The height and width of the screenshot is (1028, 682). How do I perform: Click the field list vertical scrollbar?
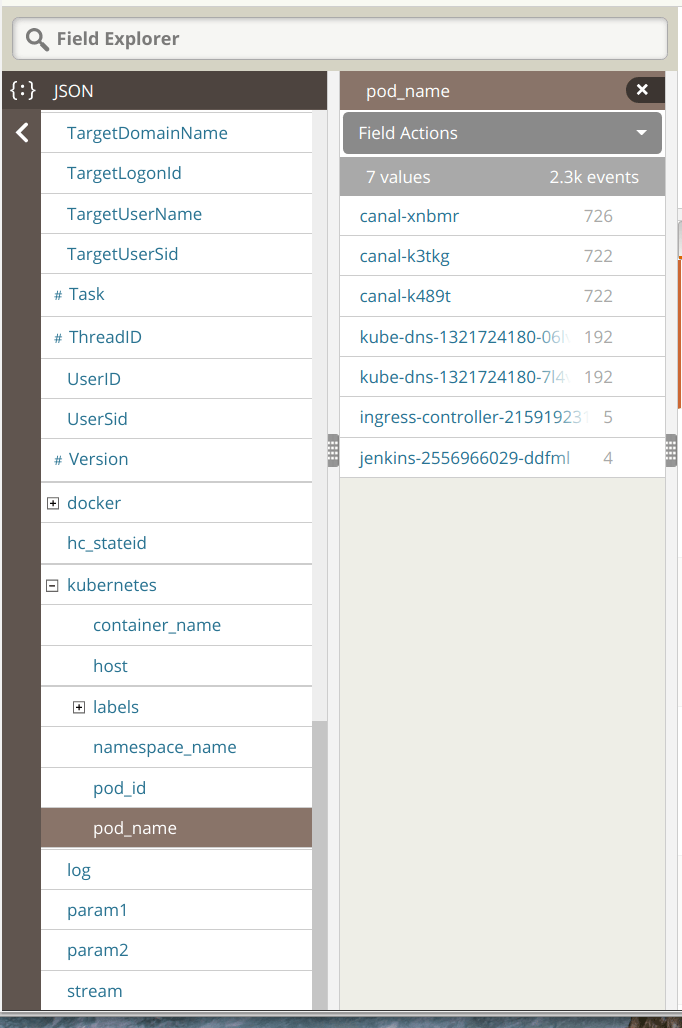(x=320, y=860)
